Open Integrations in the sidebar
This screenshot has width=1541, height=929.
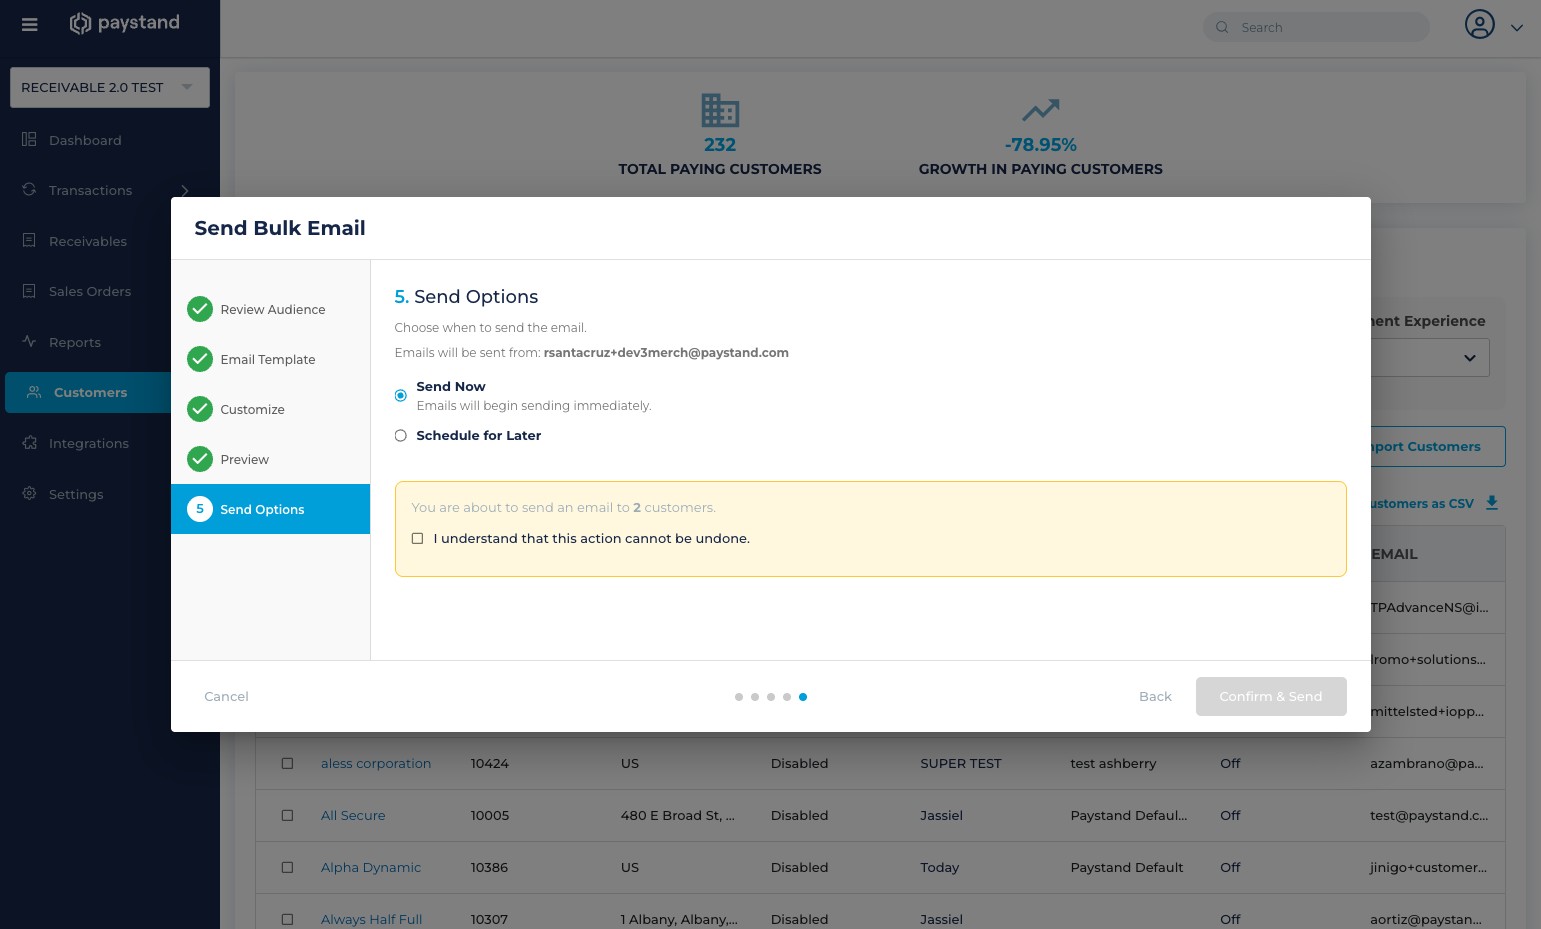[x=89, y=443]
